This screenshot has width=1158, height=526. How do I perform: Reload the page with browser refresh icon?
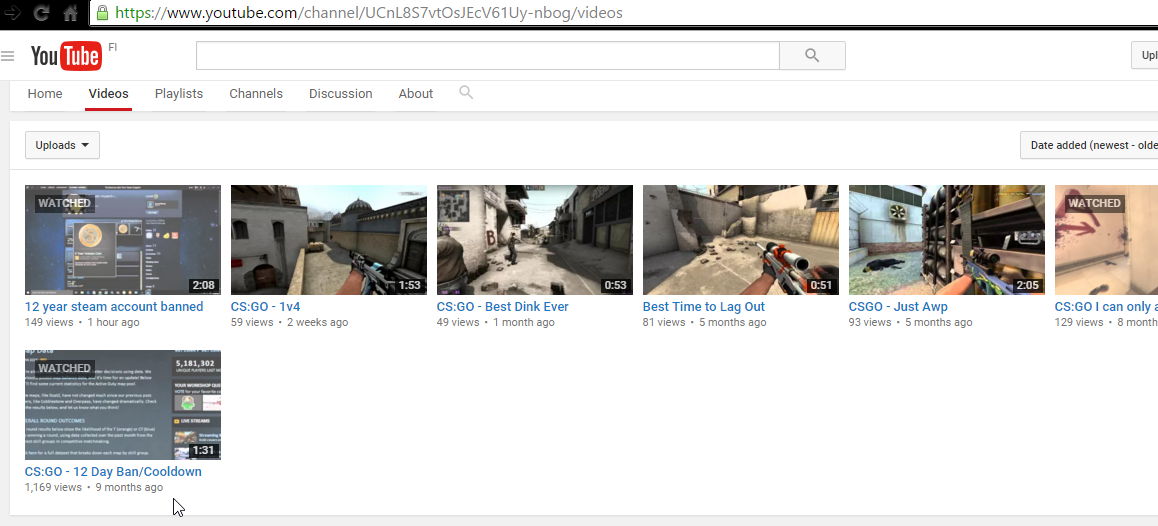click(42, 13)
